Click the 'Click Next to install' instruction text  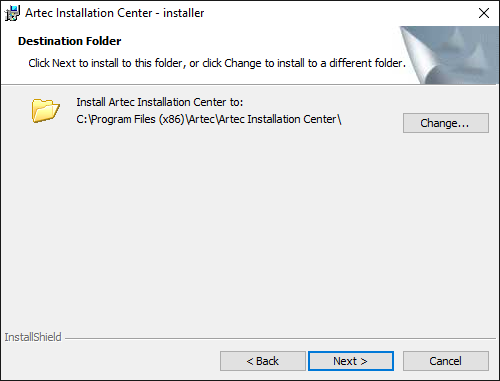[217, 63]
